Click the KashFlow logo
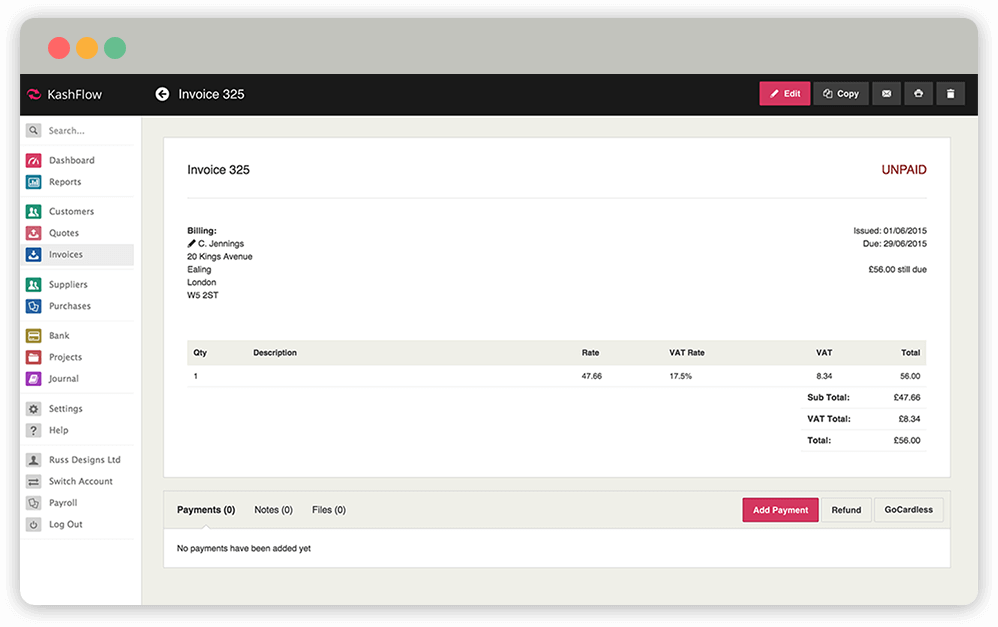 click(x=64, y=93)
